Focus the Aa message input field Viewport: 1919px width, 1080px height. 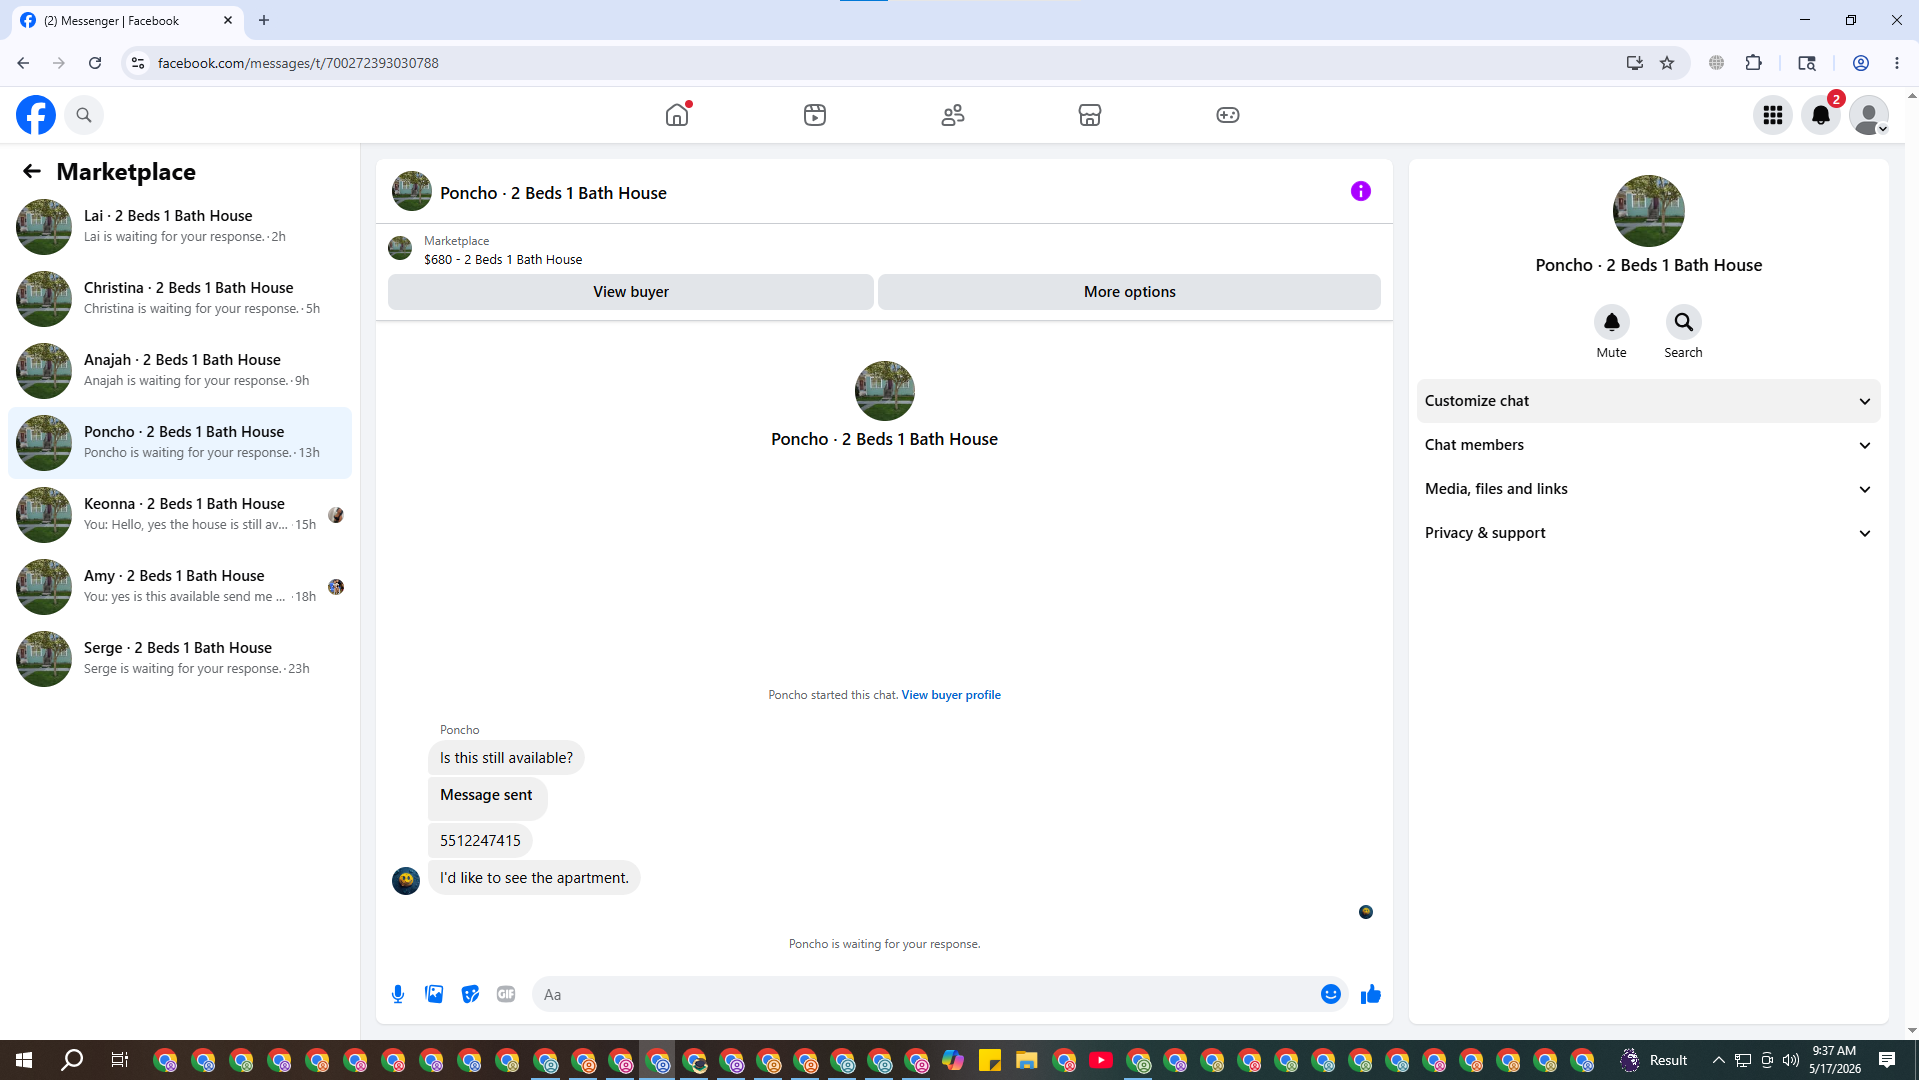point(926,994)
